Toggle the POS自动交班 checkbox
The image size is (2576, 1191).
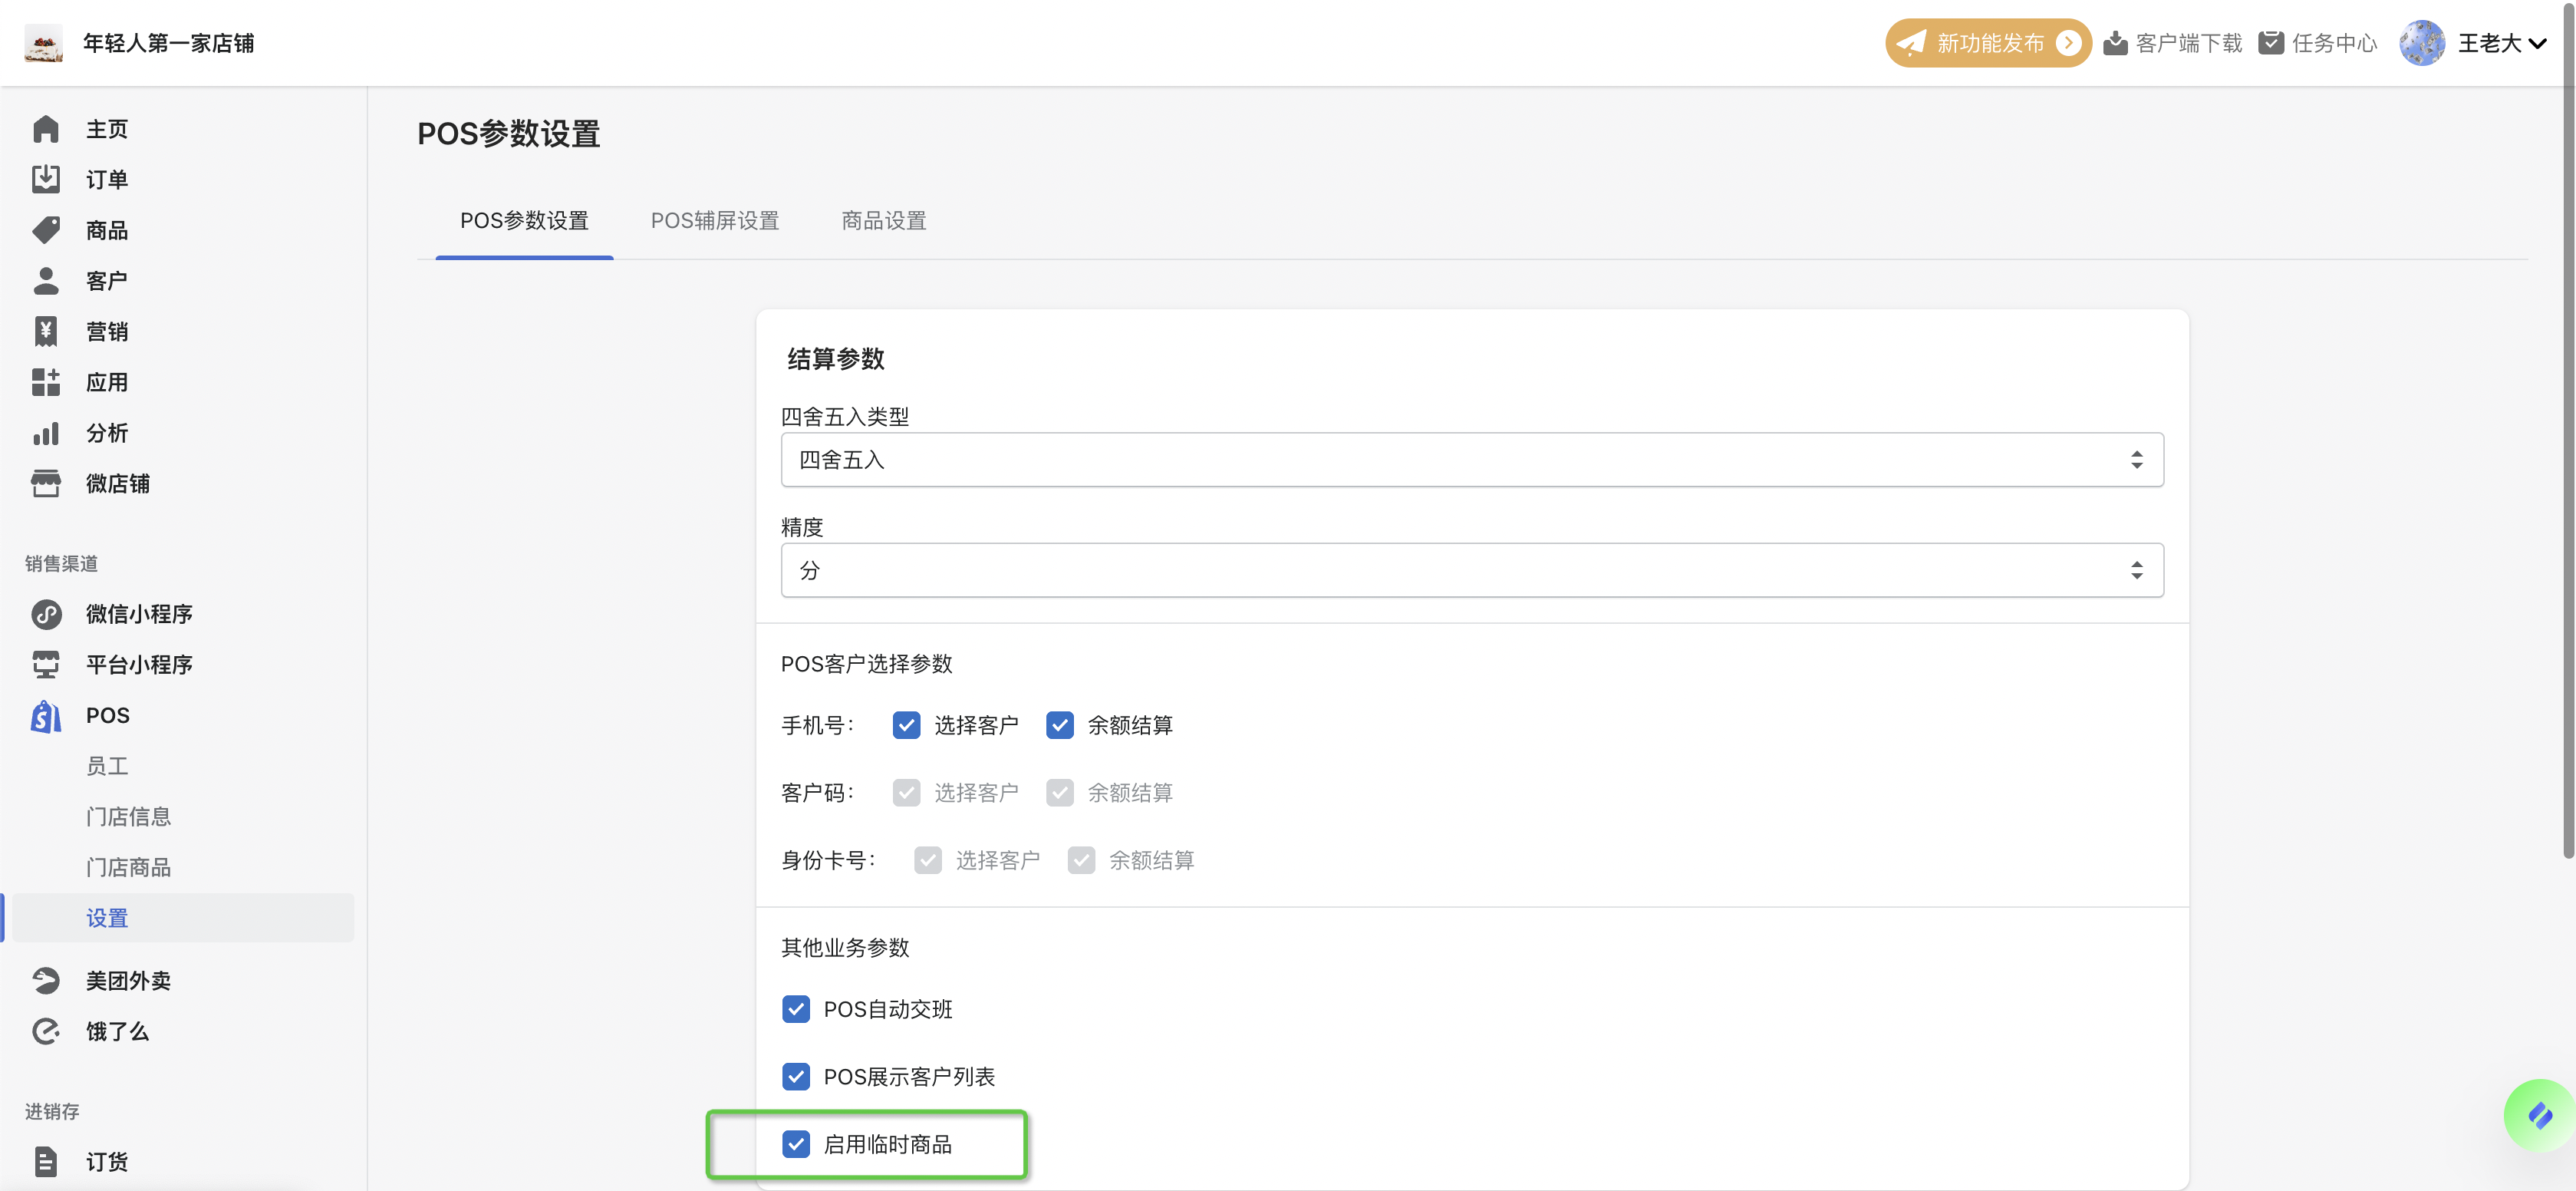point(796,1009)
